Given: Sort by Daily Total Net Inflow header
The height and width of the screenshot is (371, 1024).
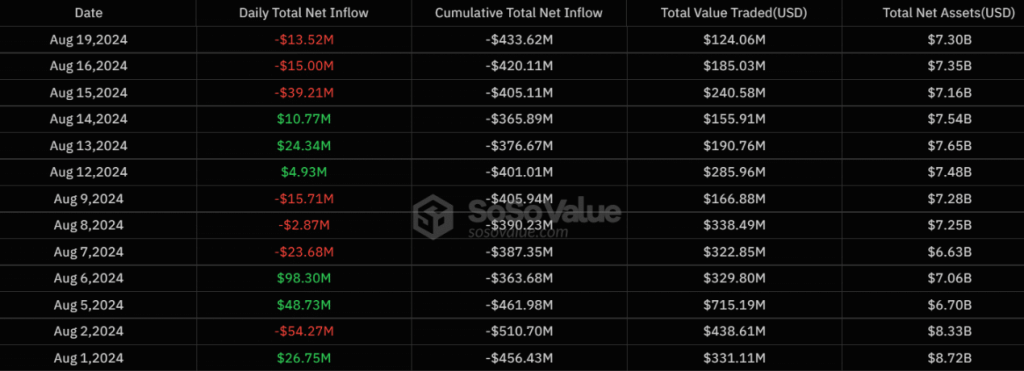Looking at the screenshot, I should 304,12.
